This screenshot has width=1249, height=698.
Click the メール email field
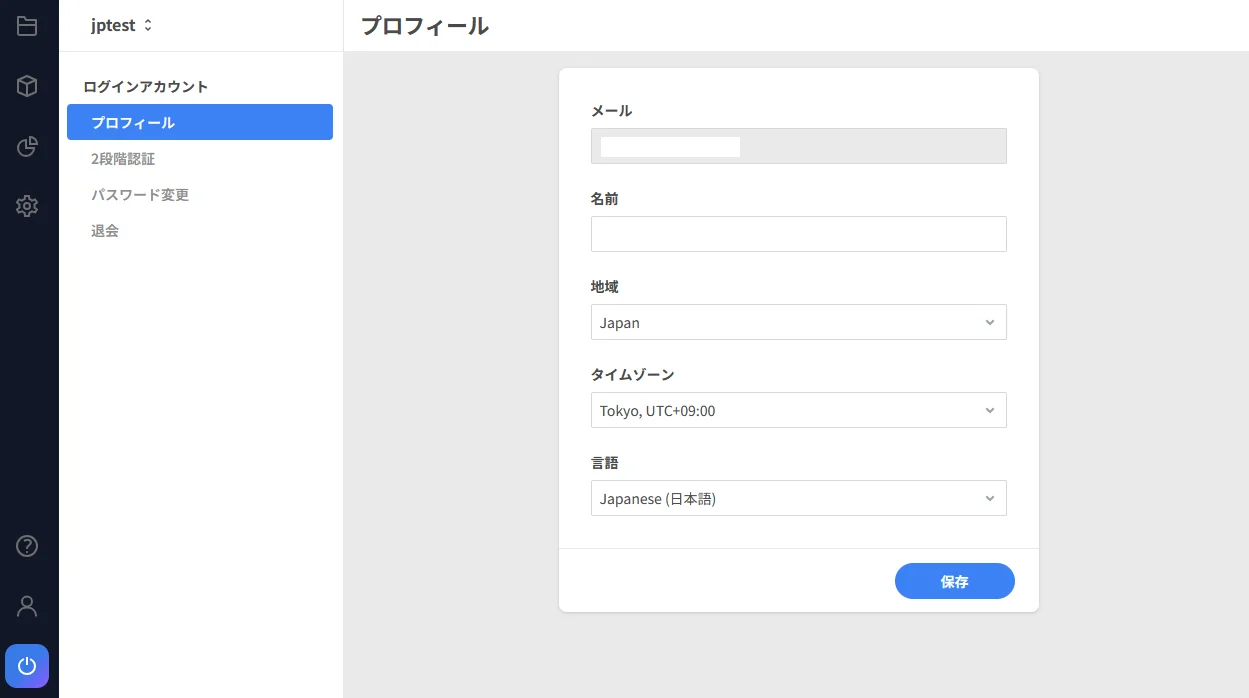(x=799, y=146)
